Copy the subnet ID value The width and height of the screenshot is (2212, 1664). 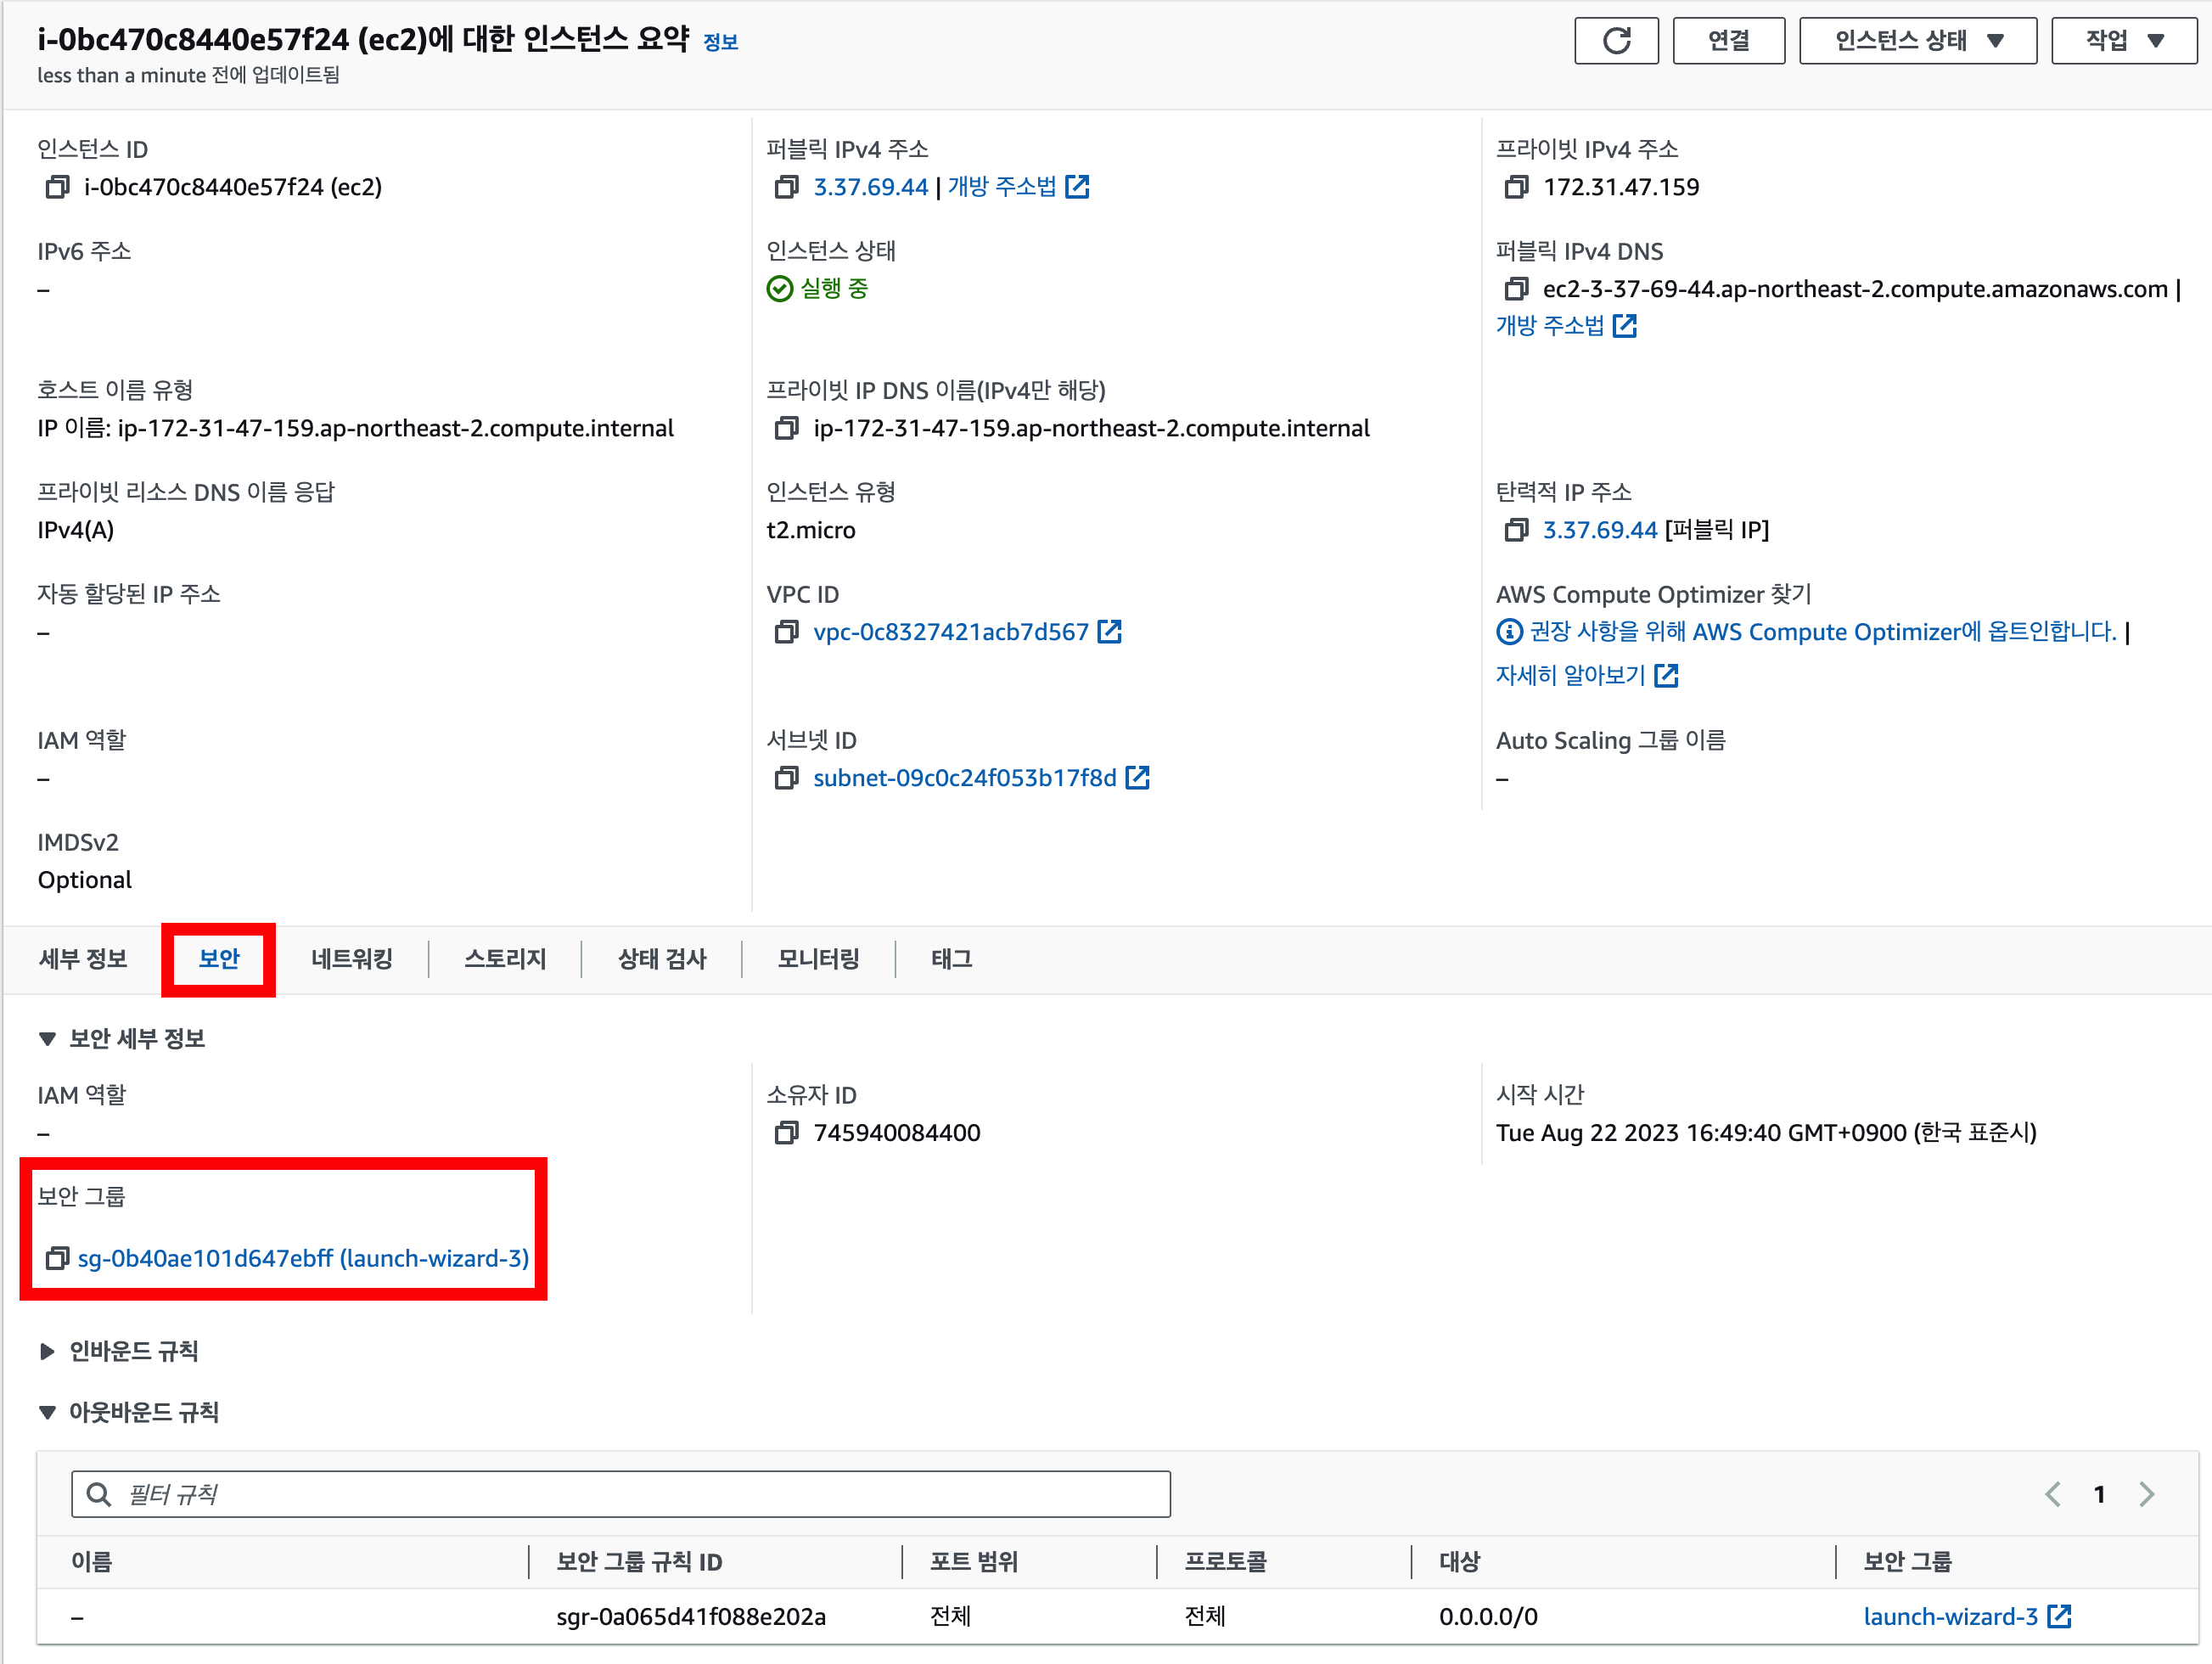click(786, 778)
